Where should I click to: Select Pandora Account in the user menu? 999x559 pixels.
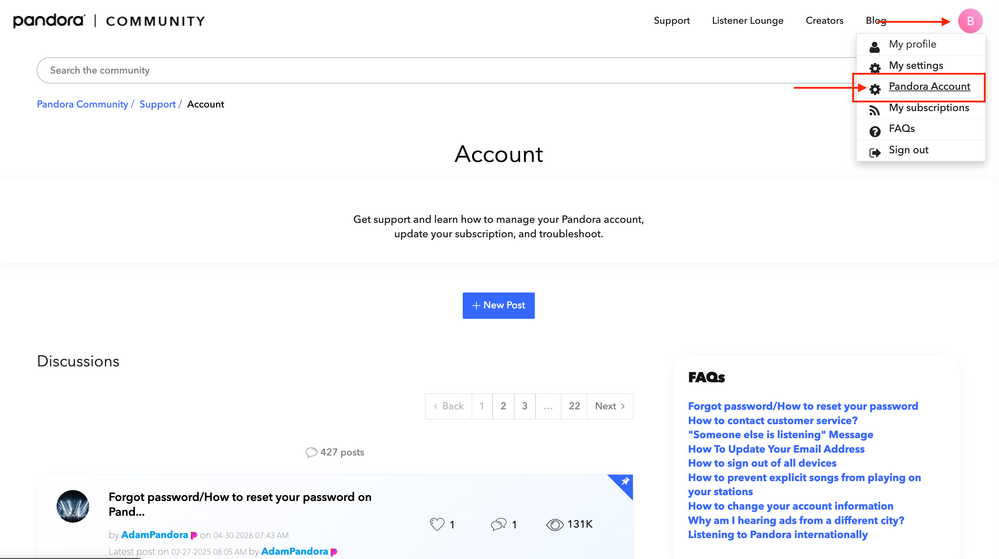[929, 86]
